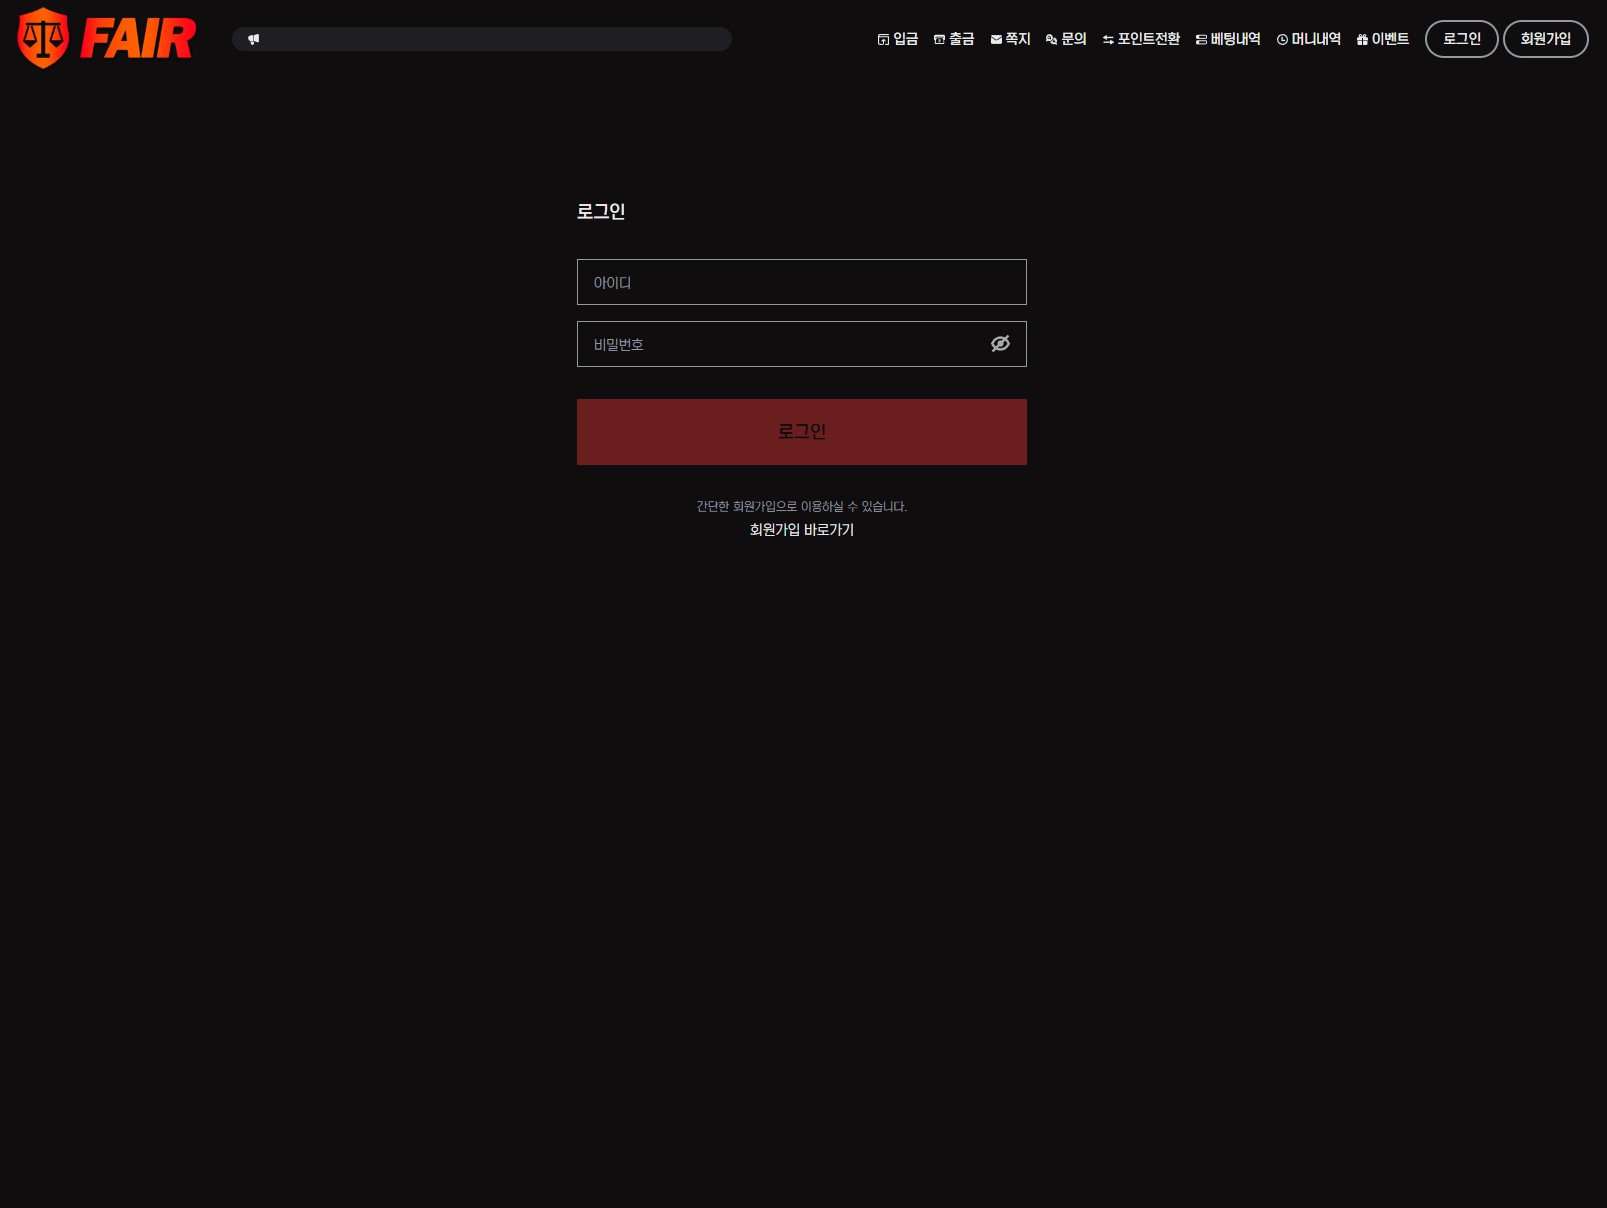Follow the 회원가입 바로가기 link
The width and height of the screenshot is (1607, 1208).
(x=801, y=530)
